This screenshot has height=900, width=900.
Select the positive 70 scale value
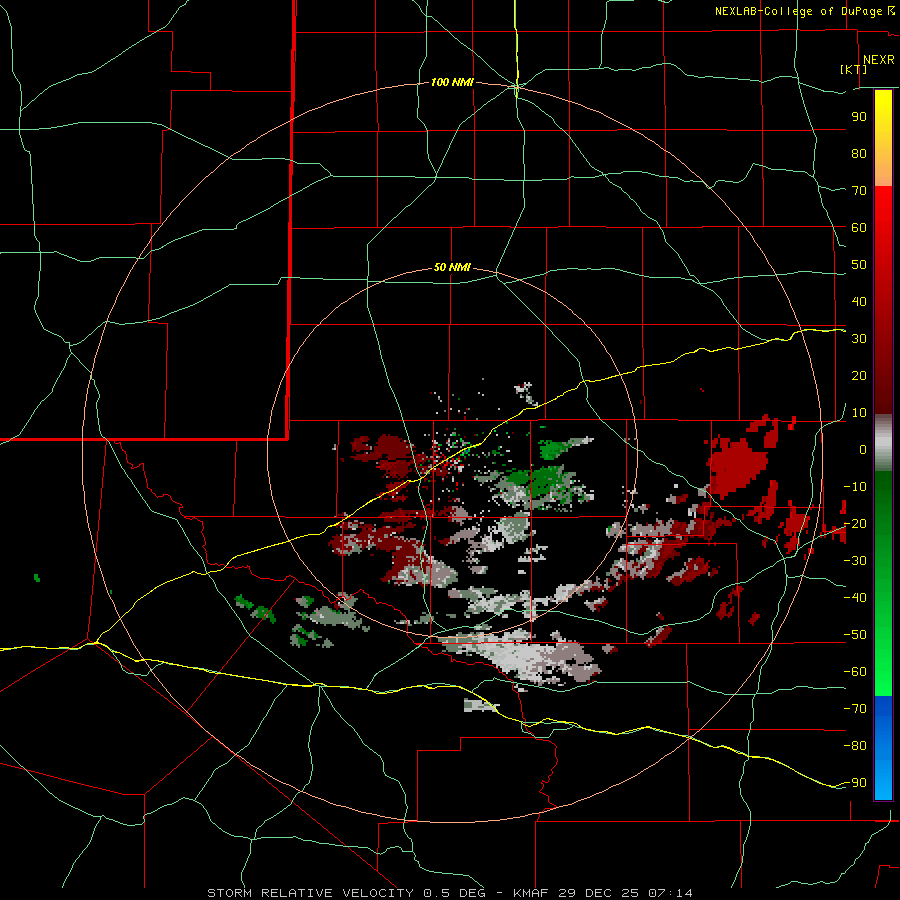(859, 191)
